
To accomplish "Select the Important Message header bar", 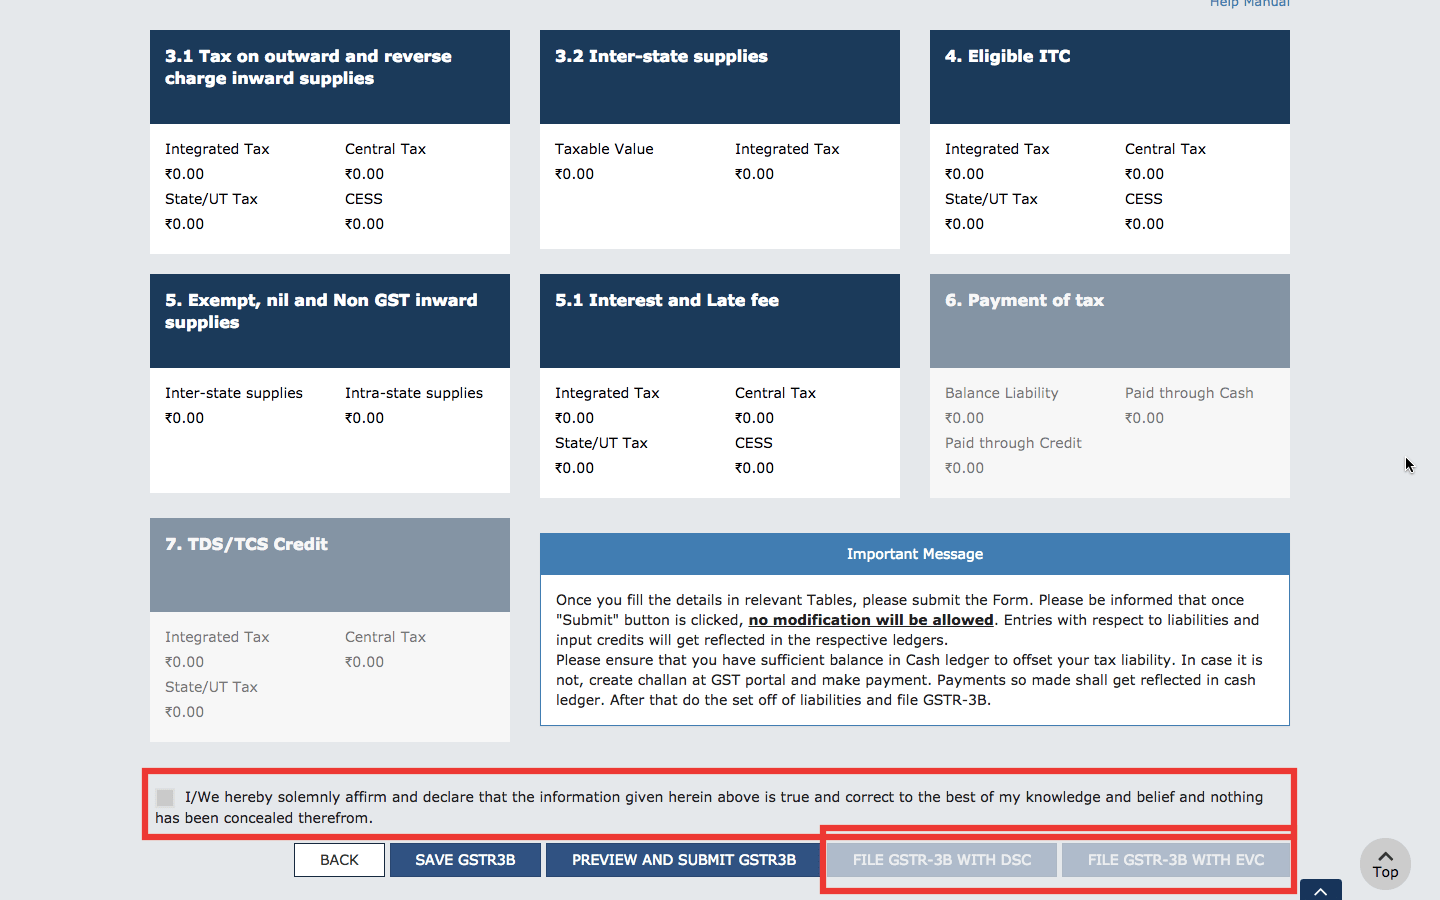I will (x=914, y=553).
